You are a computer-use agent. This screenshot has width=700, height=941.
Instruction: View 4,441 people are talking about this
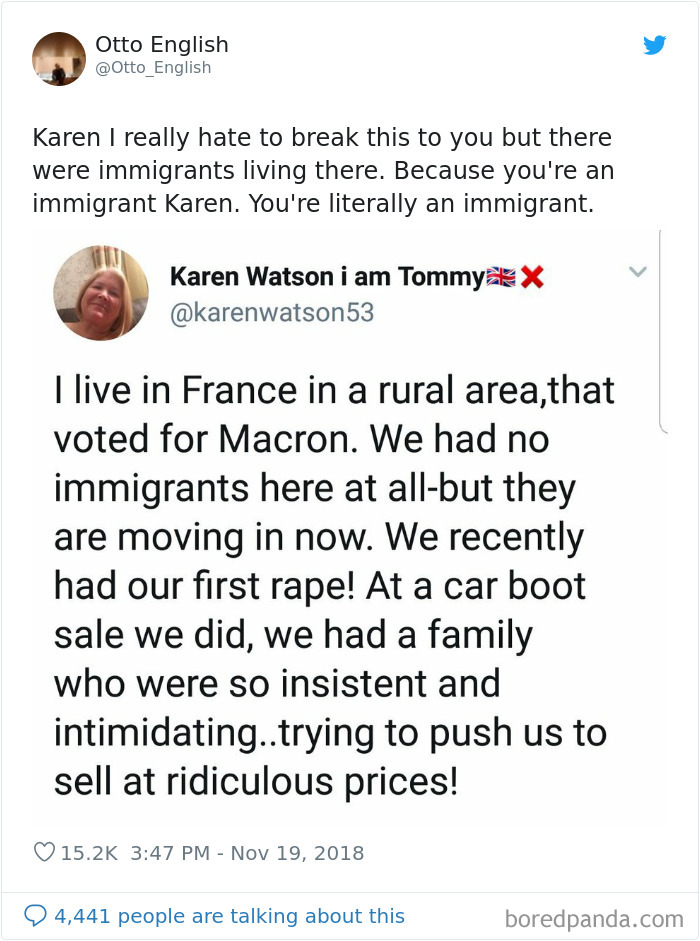point(229,915)
